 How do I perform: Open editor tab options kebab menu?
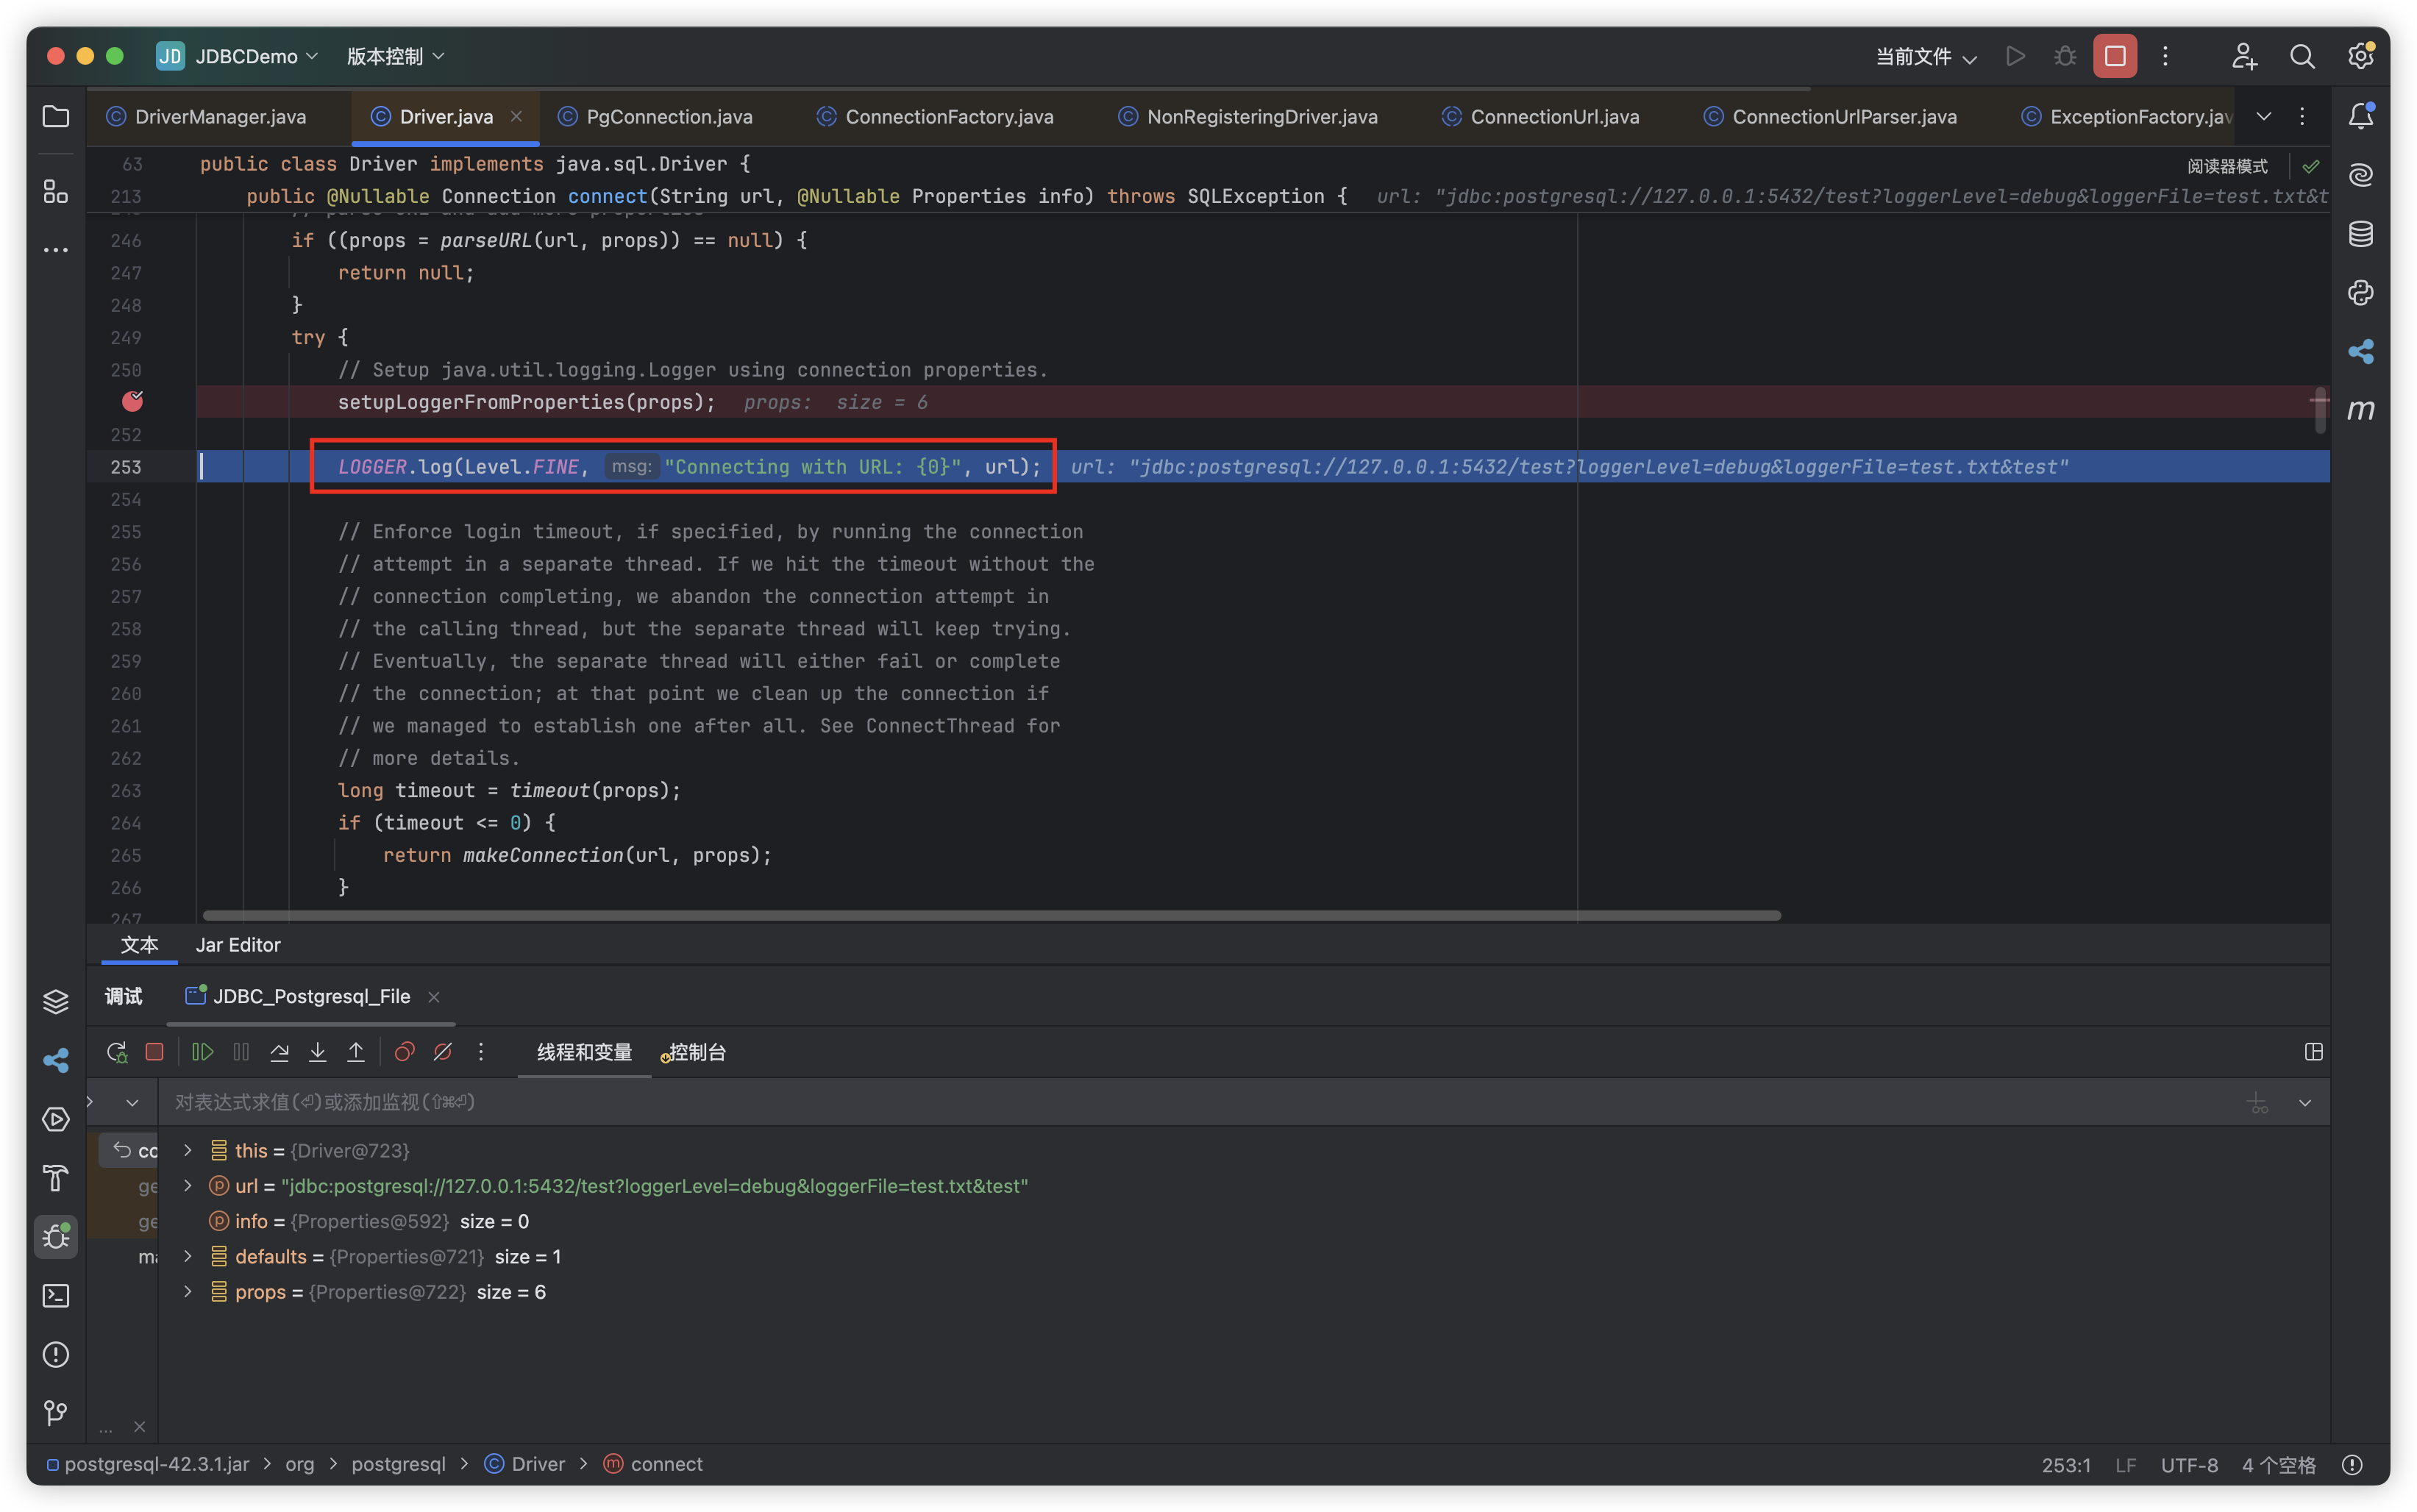[2302, 117]
